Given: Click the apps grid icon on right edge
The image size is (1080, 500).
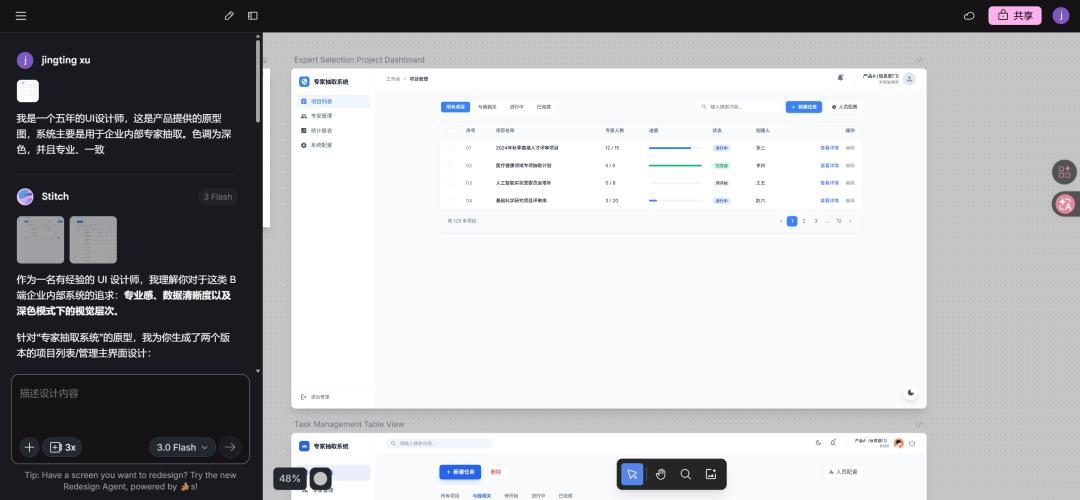Looking at the screenshot, I should coord(1065,172).
